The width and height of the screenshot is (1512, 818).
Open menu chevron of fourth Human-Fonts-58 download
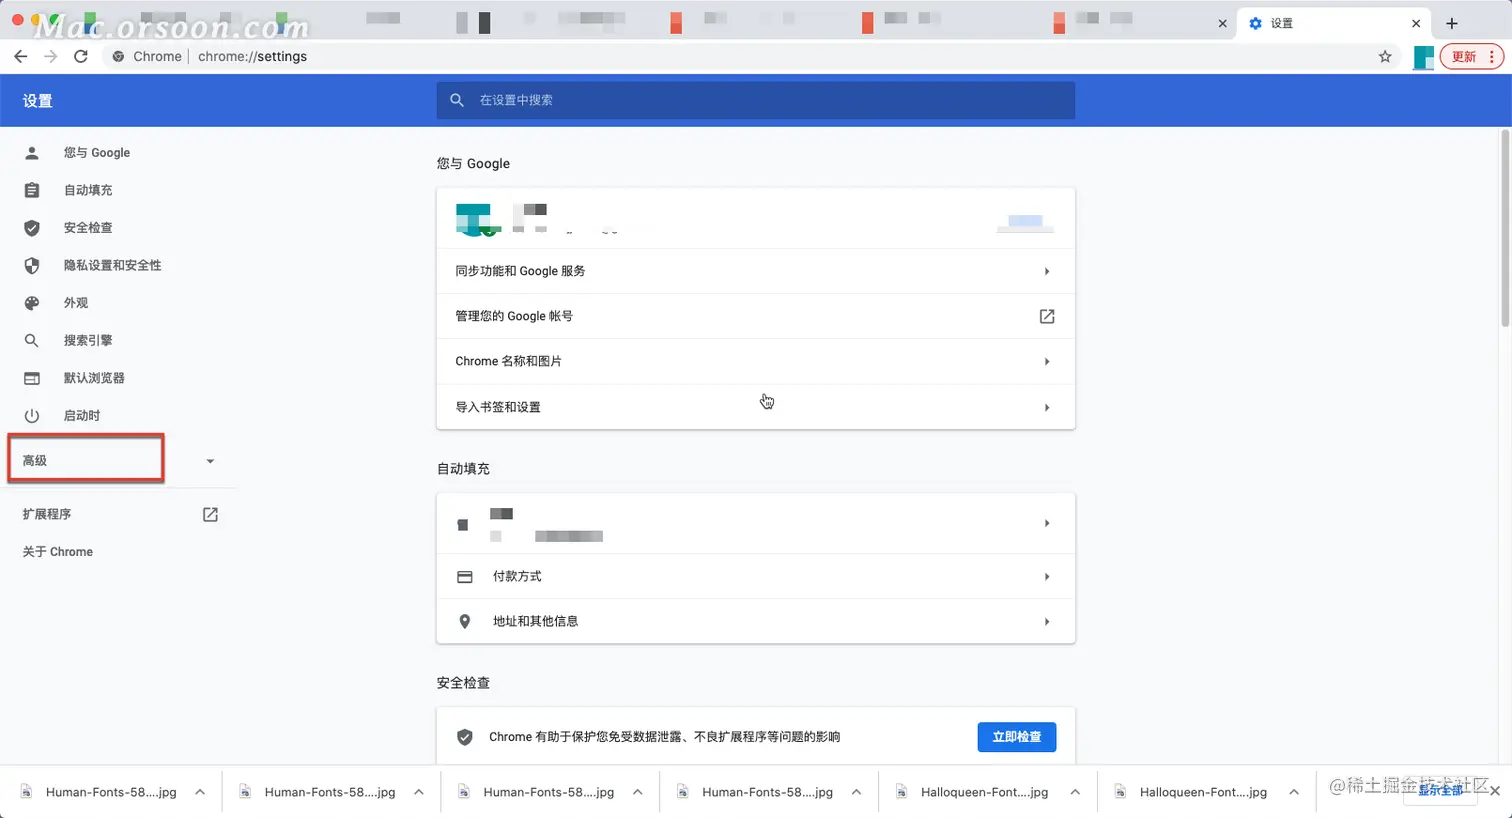coord(856,792)
